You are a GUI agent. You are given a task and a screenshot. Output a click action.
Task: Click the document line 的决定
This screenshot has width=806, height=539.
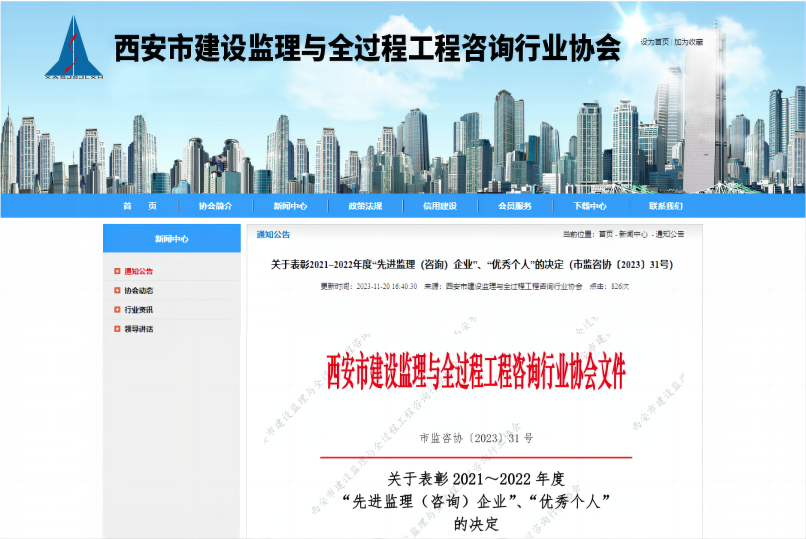point(476,524)
